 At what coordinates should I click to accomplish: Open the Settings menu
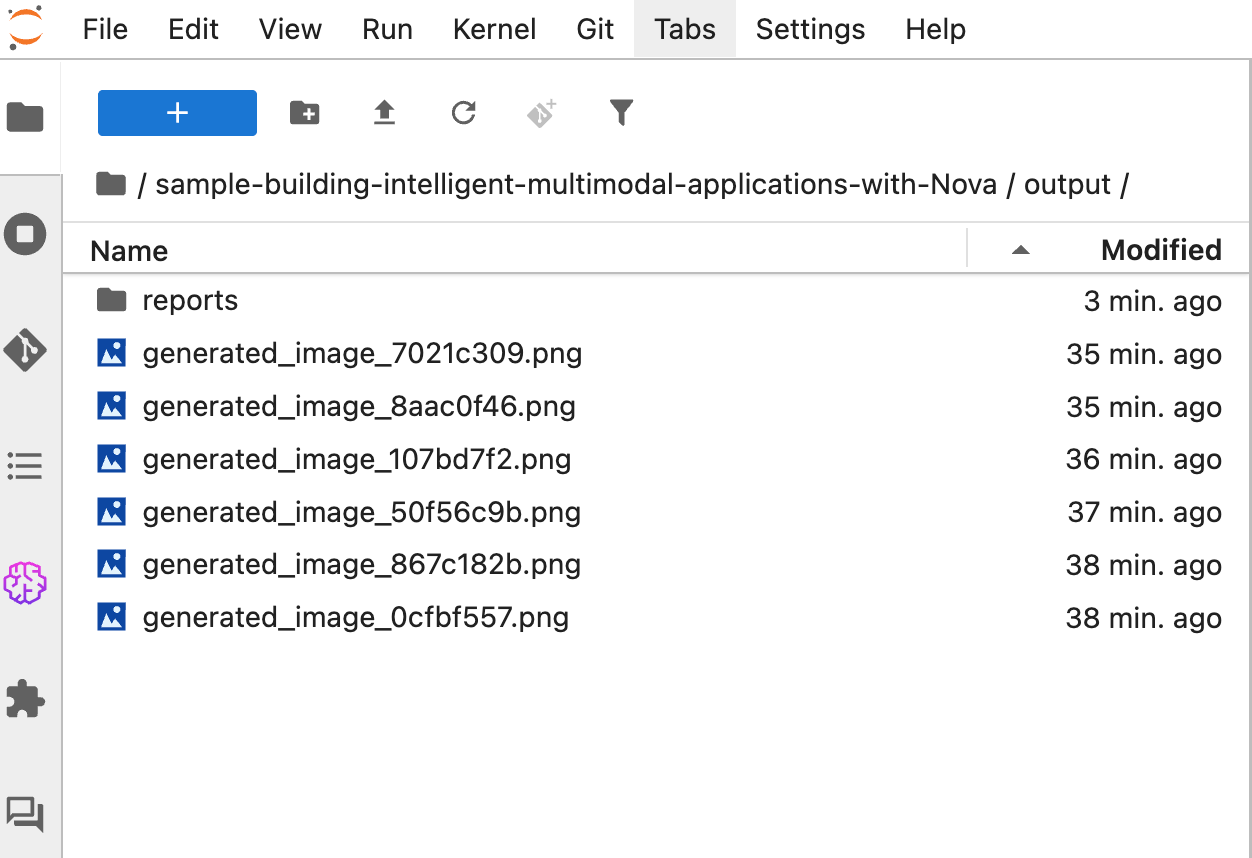tap(810, 29)
